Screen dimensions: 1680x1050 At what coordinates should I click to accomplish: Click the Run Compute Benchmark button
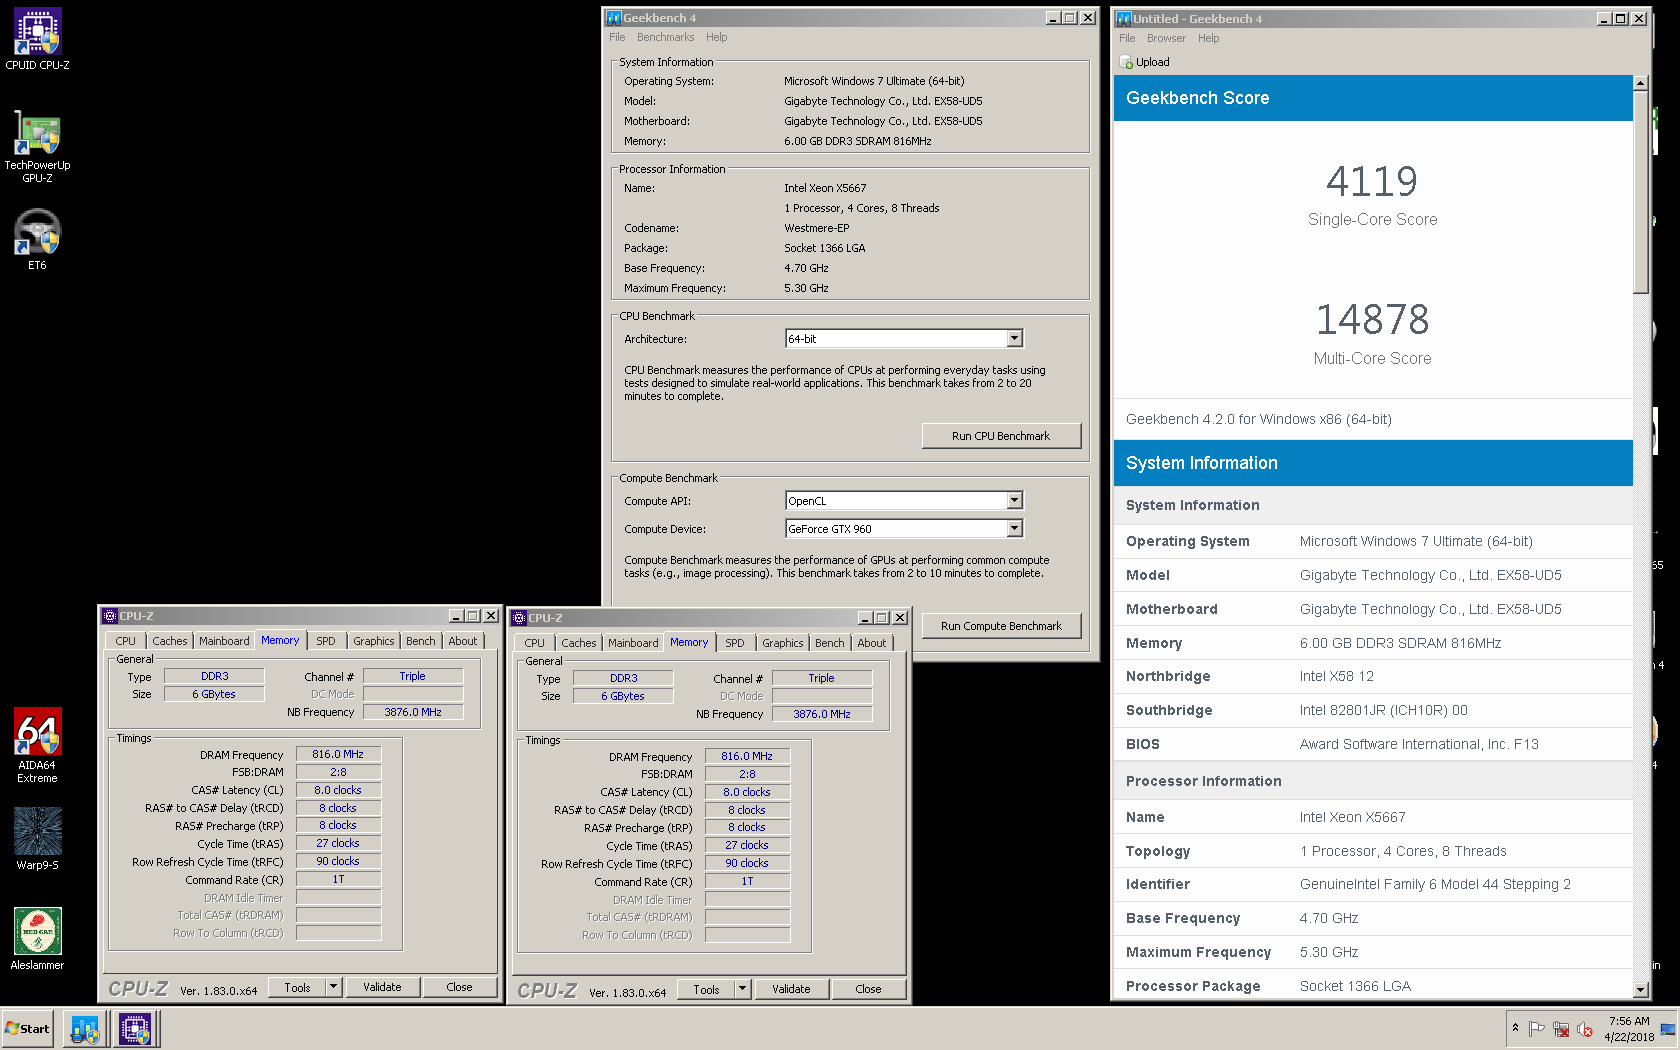(x=1001, y=626)
